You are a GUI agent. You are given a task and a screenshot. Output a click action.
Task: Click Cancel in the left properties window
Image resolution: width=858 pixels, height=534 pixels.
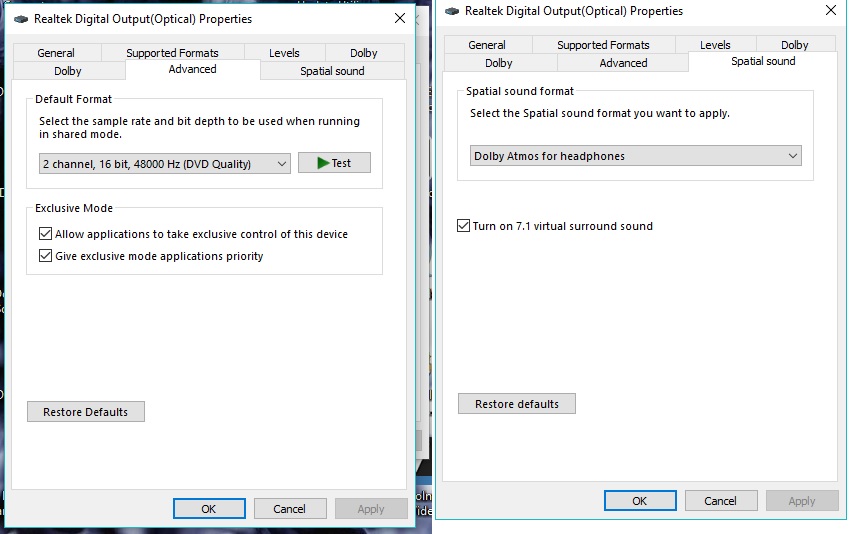pyautogui.click(x=290, y=509)
